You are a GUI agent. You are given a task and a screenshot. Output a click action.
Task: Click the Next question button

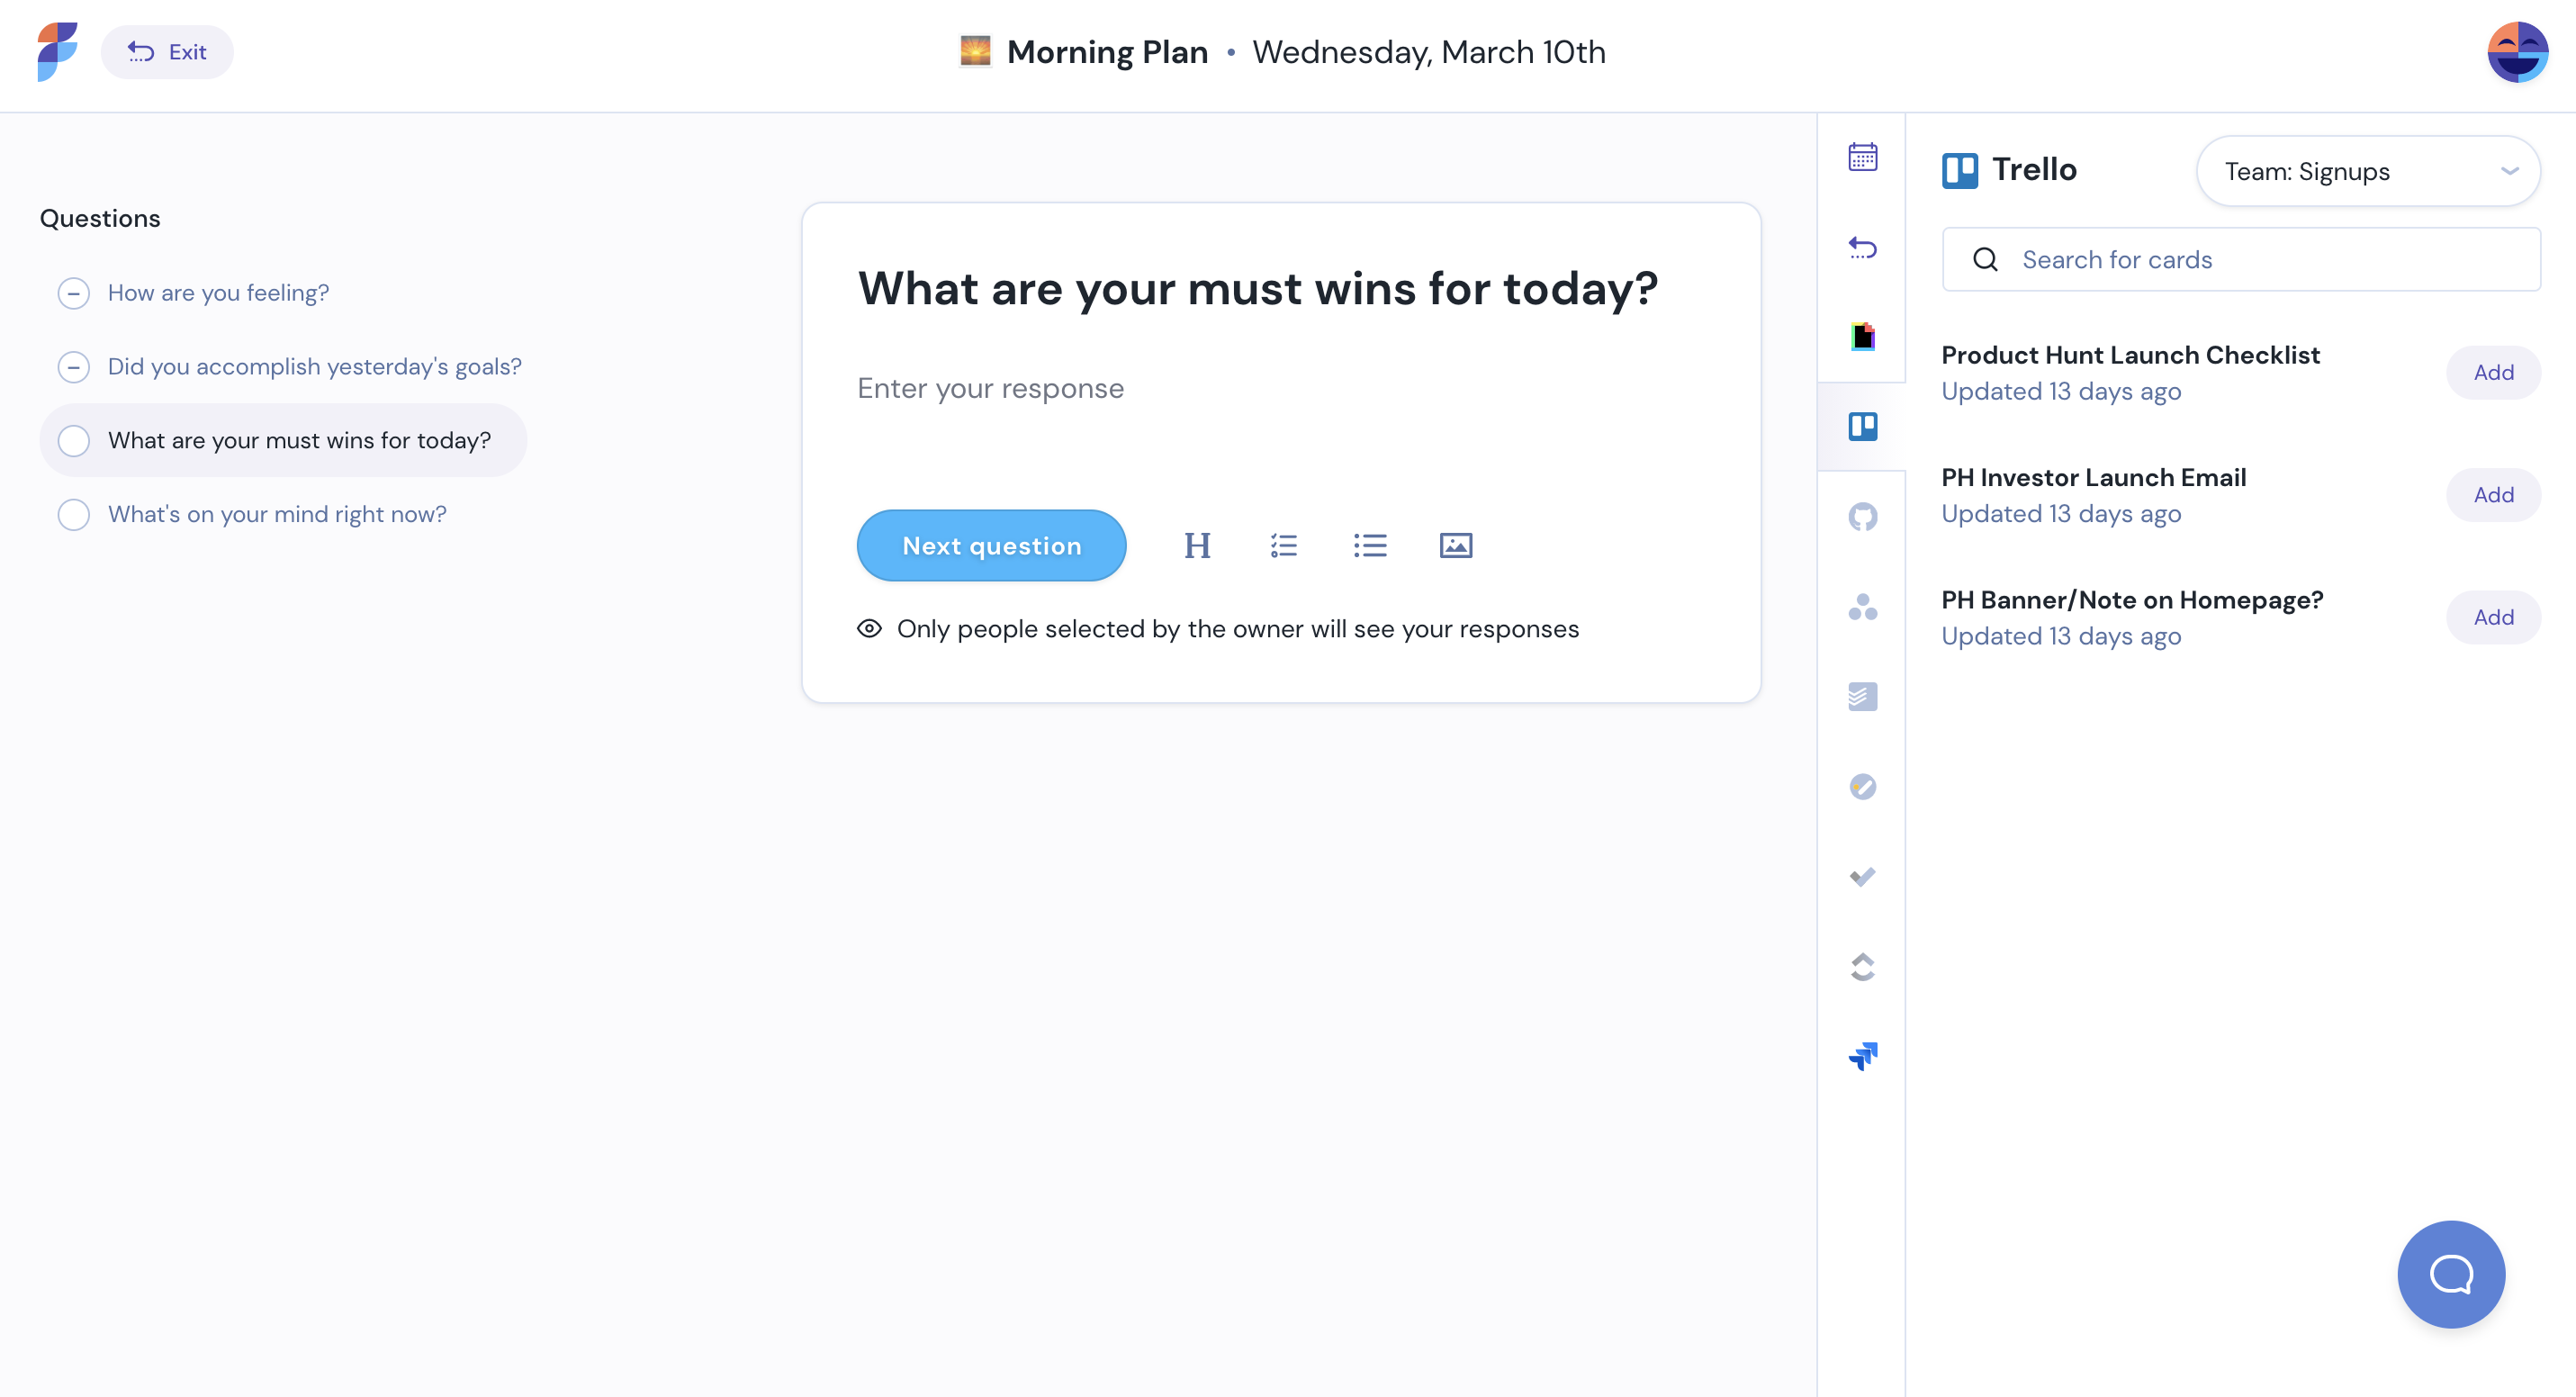pyautogui.click(x=991, y=546)
